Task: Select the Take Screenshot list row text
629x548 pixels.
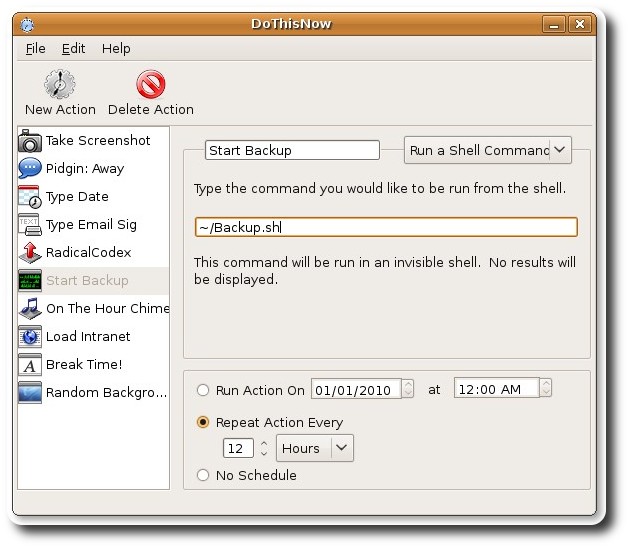Action: (x=98, y=140)
